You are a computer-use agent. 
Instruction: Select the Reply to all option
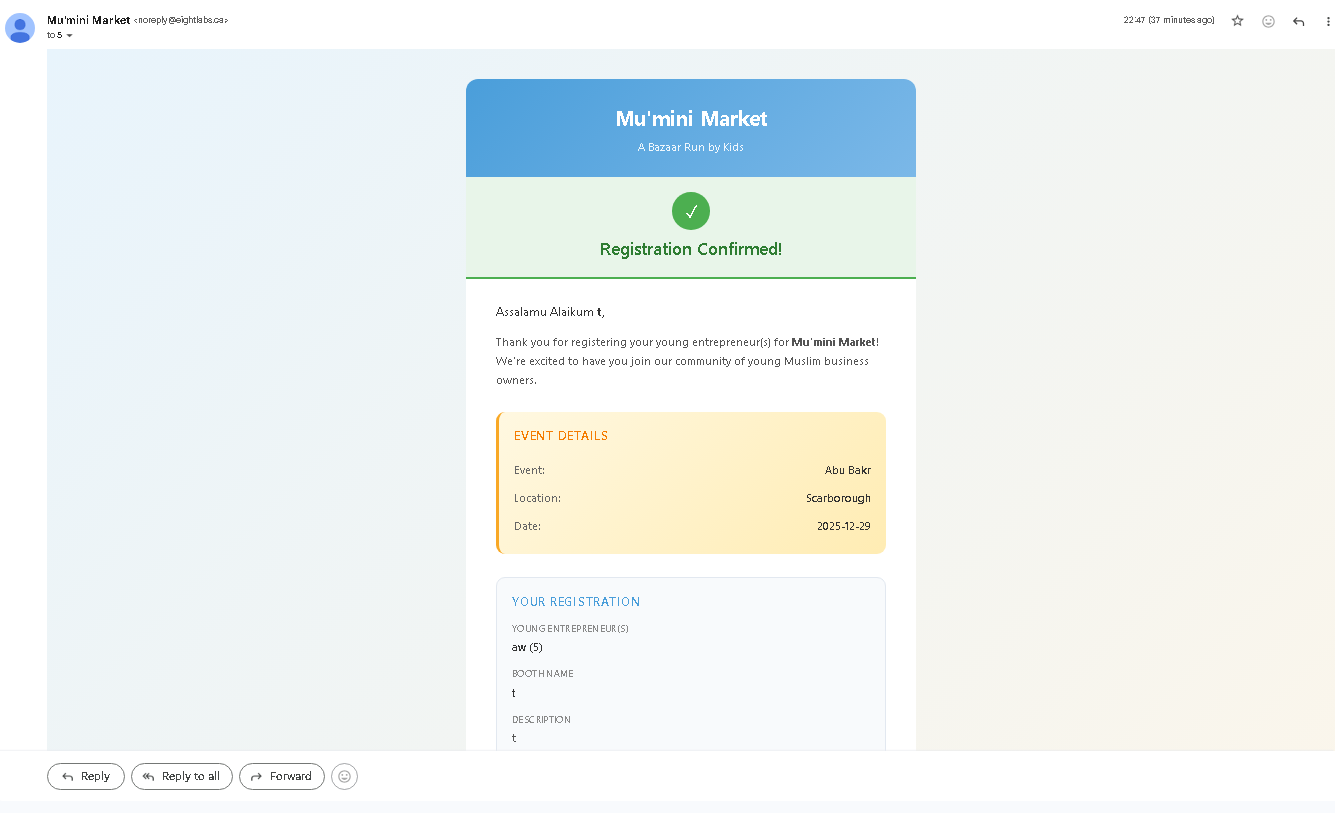181,776
